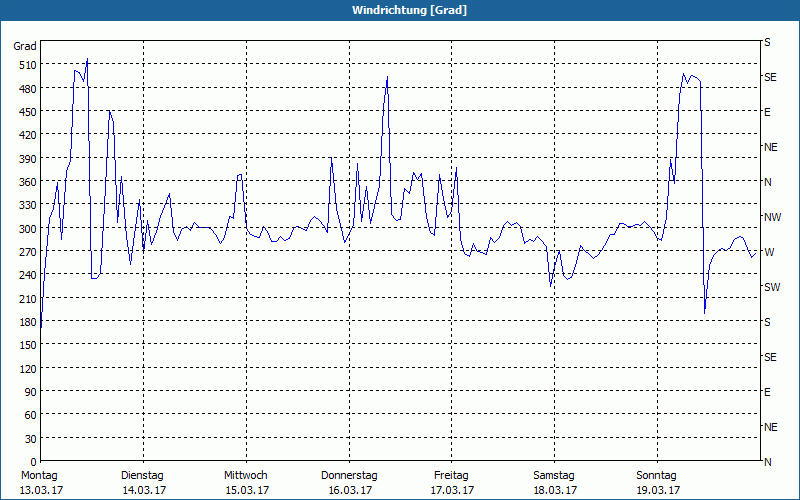Viewport: 800px width, 500px height.
Task: Select the y-axis value "120"
Action: pos(28,368)
